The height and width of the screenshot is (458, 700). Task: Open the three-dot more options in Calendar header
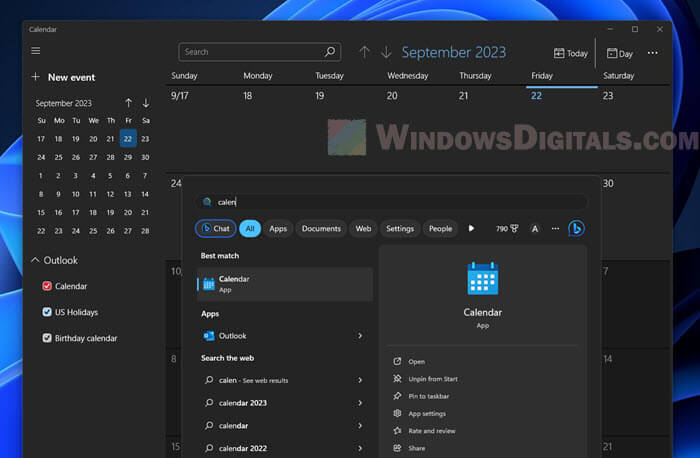(x=653, y=53)
